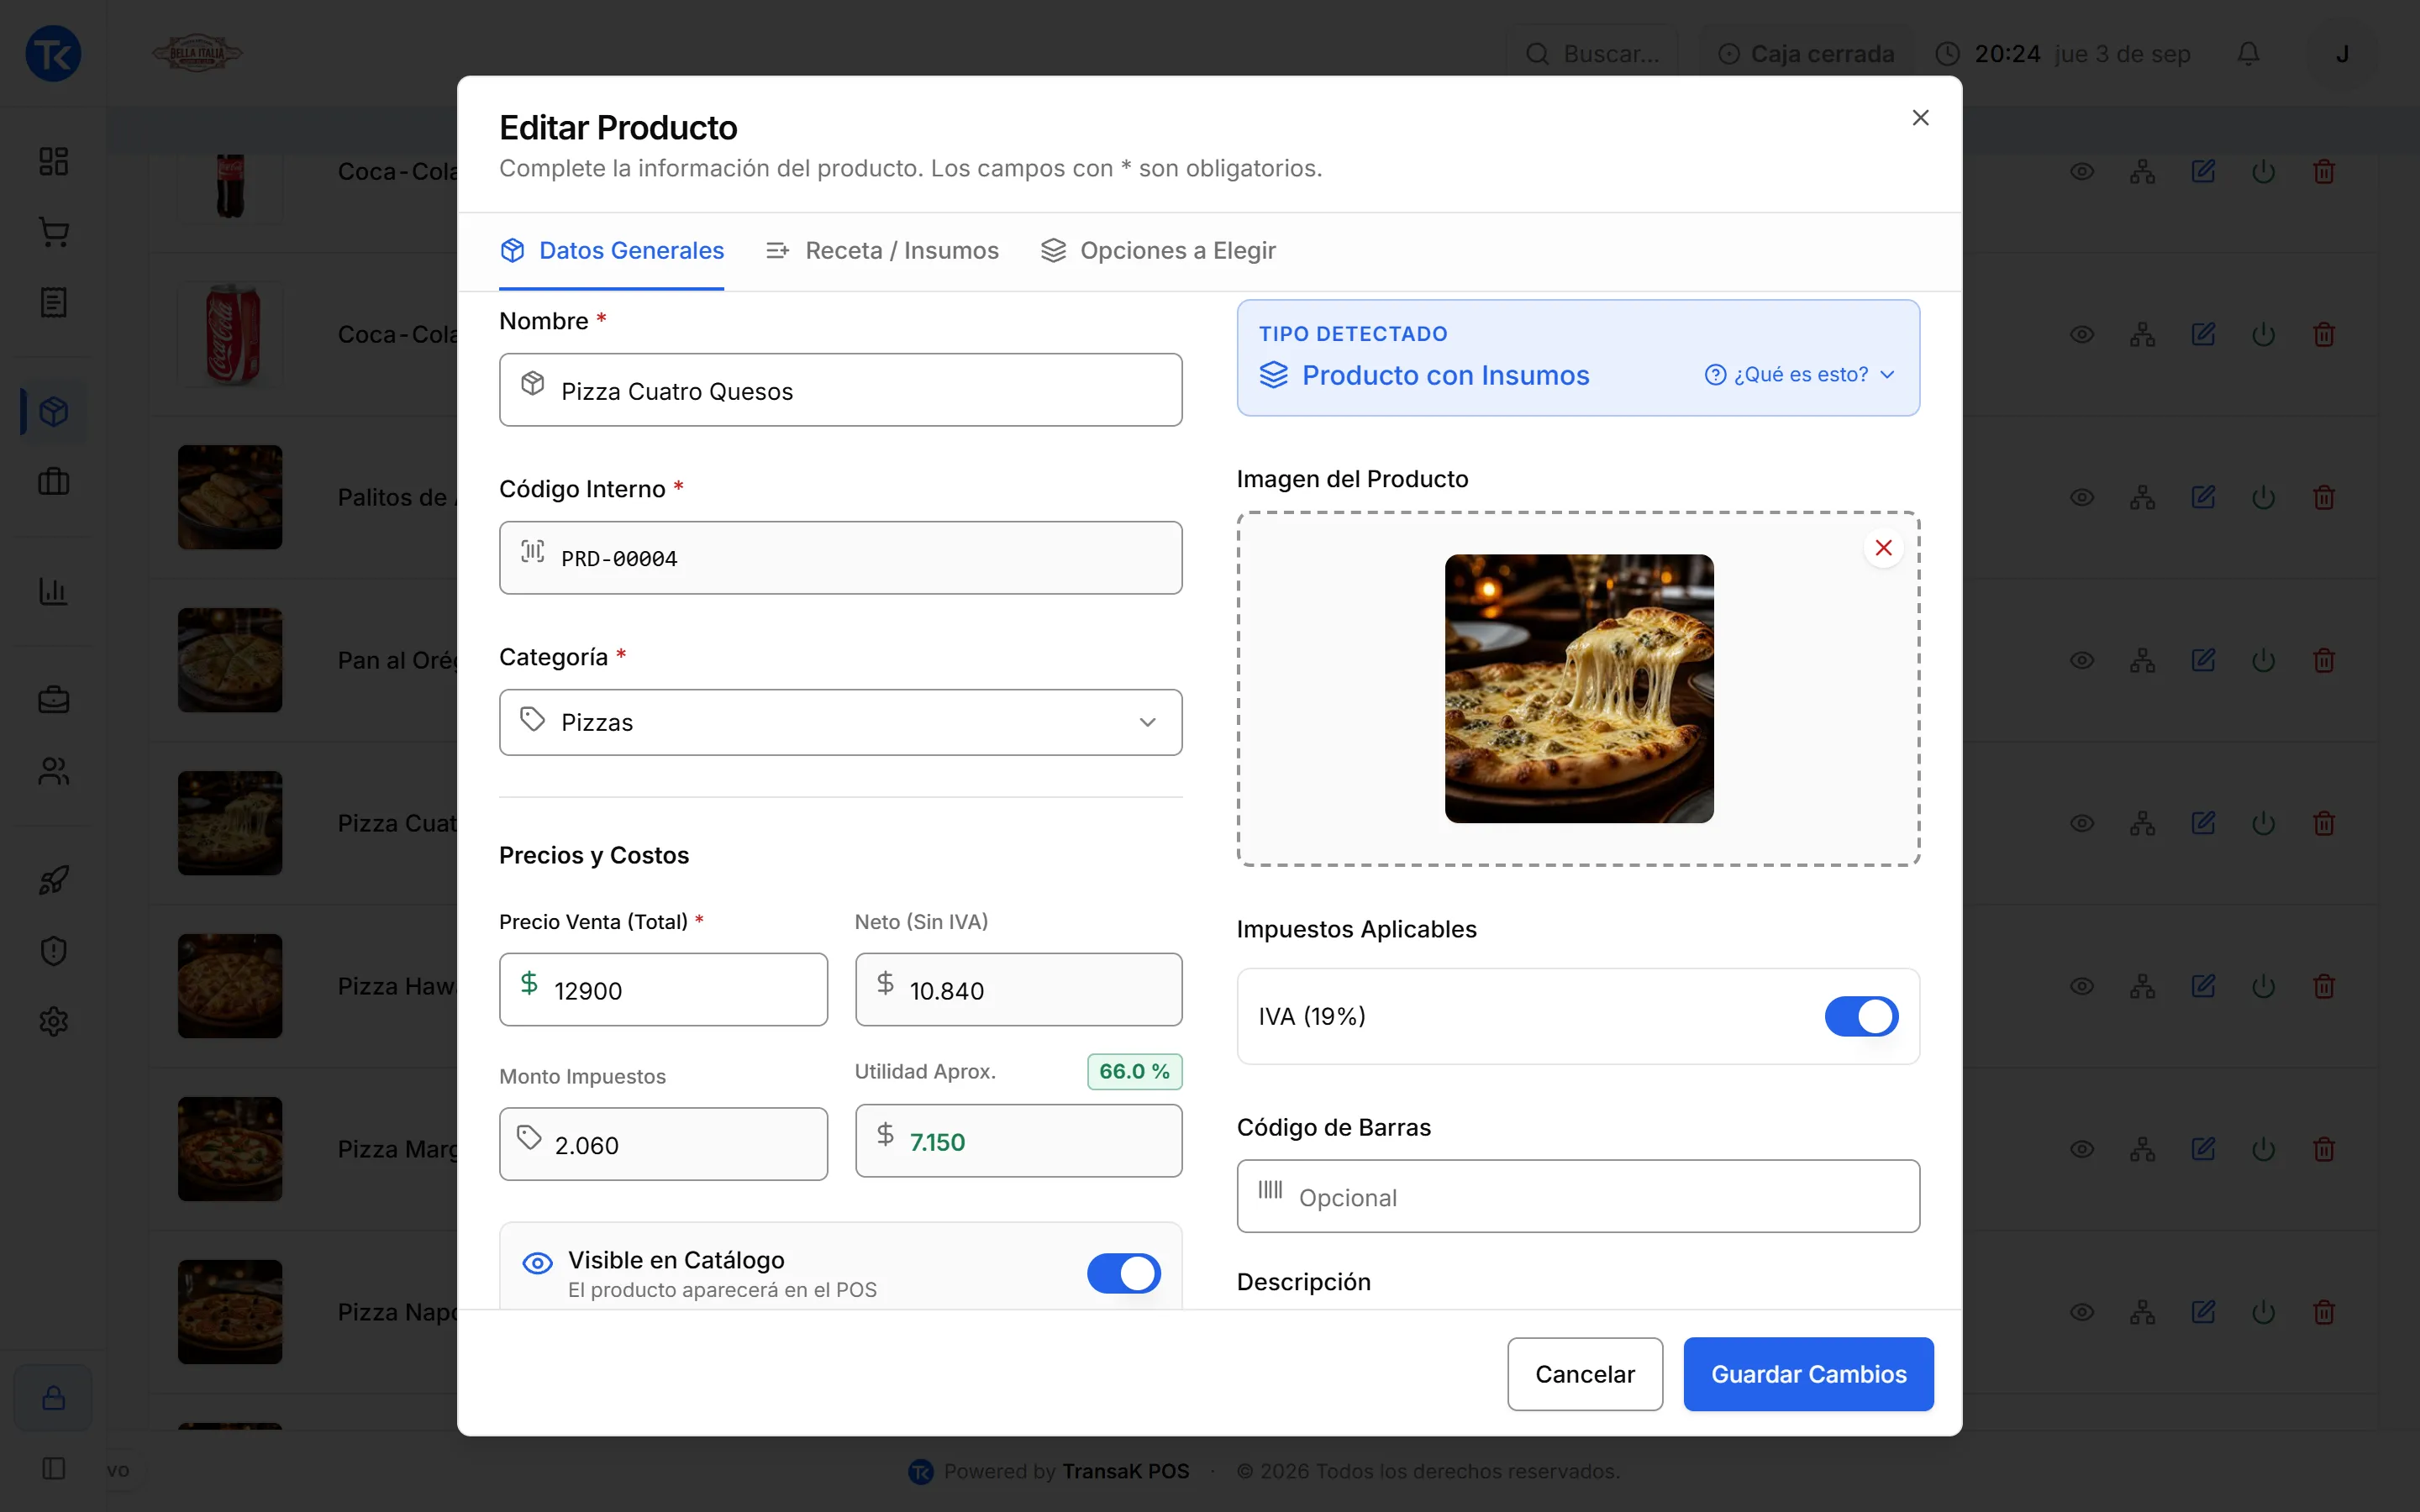2420x1512 pixels.
Task: Click the pizza product image thumbnail
Action: click(x=1579, y=689)
